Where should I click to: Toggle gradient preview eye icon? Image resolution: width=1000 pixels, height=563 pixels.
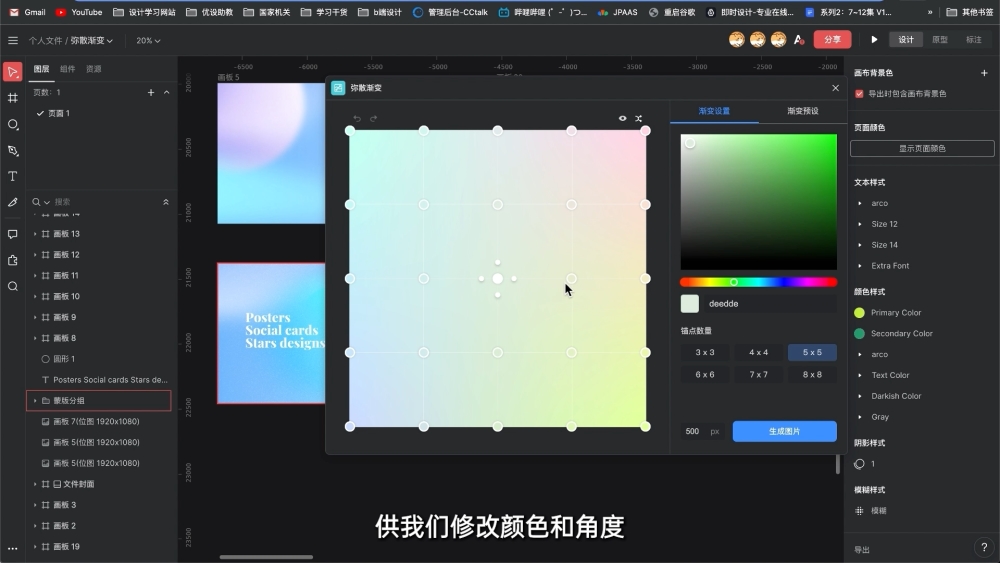(x=622, y=118)
